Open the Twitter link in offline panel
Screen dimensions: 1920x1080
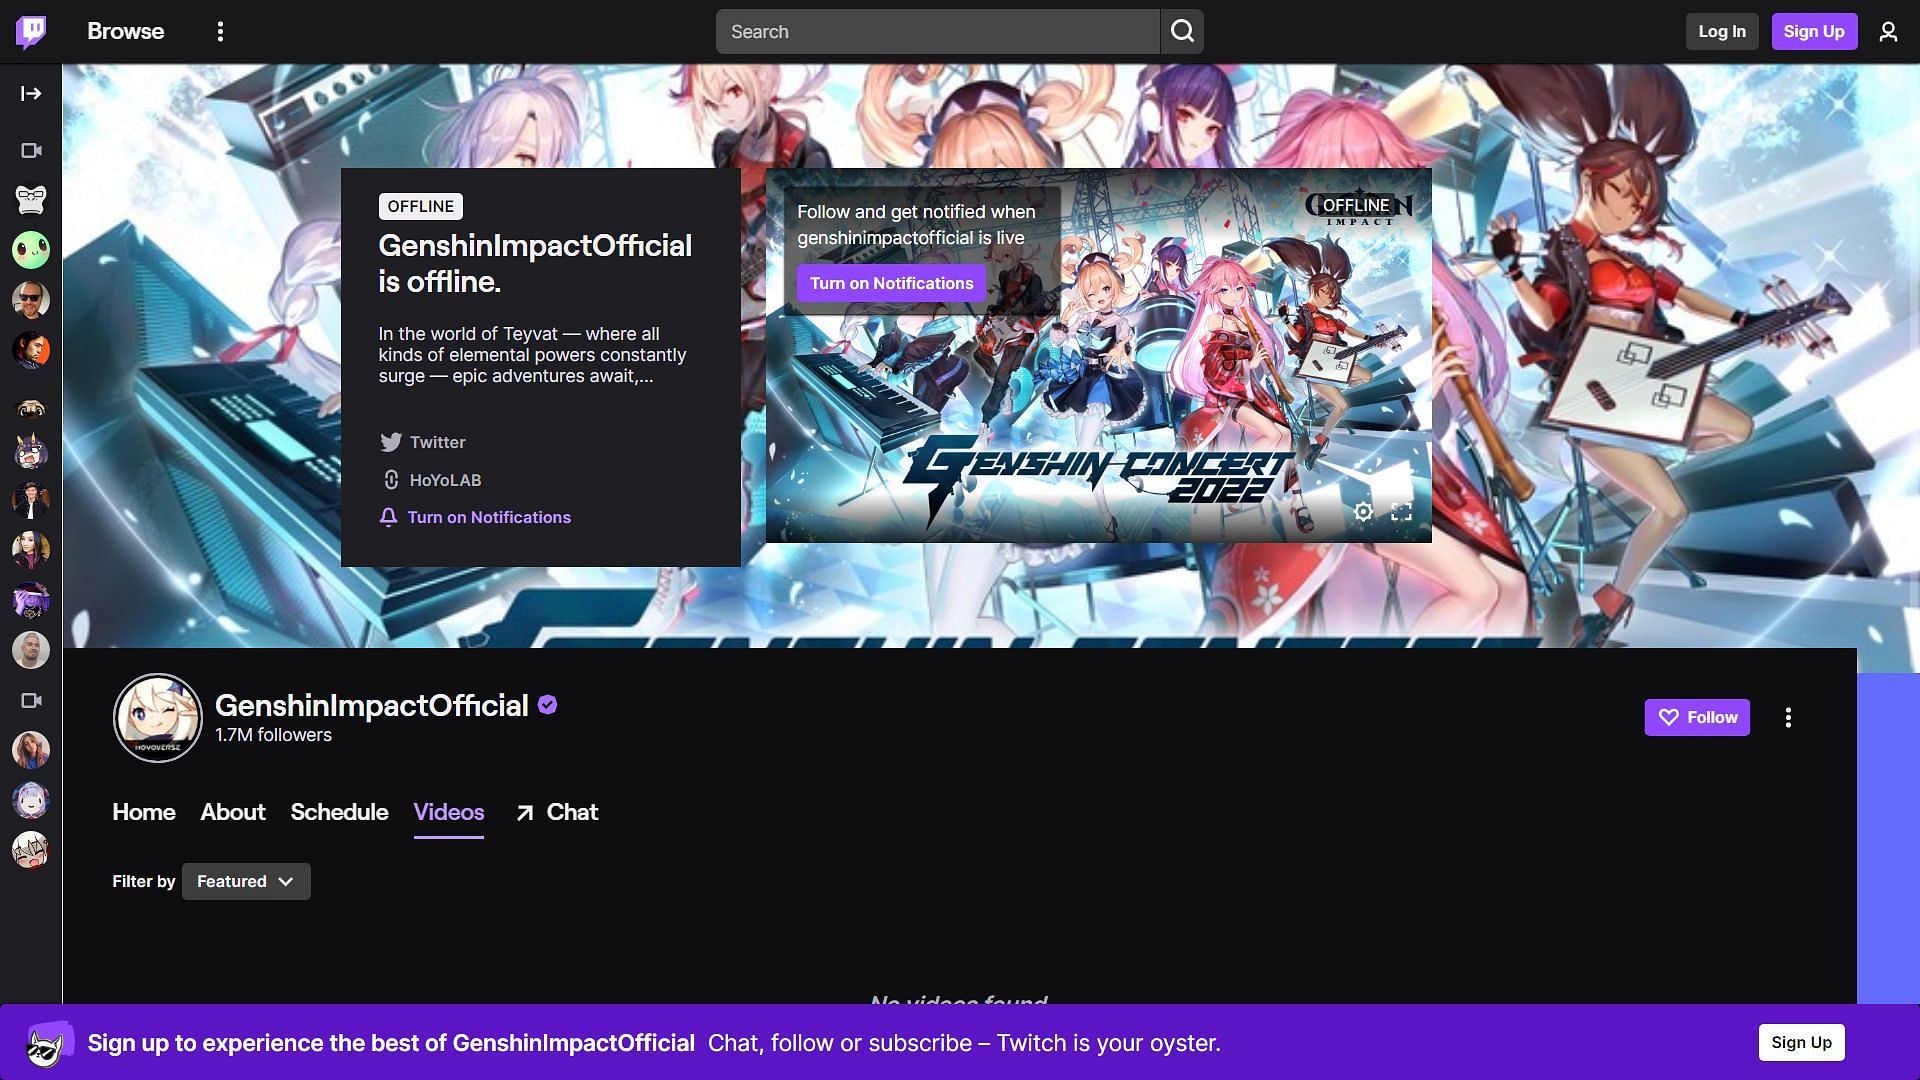(x=423, y=443)
